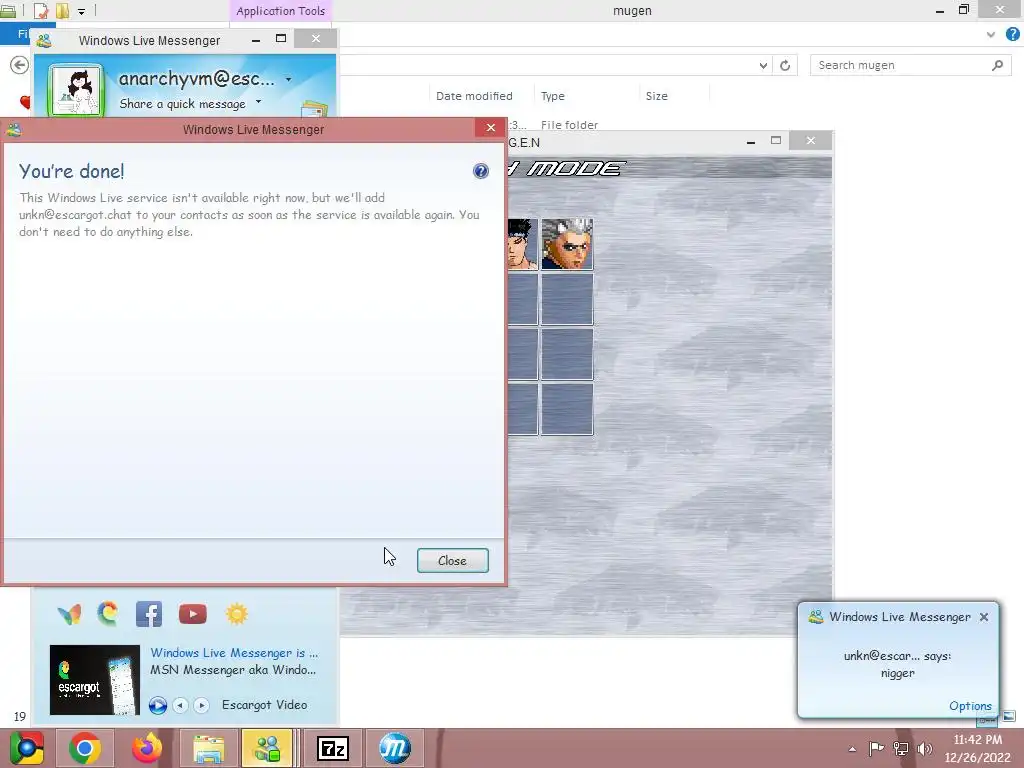This screenshot has height=768, width=1024.
Task: Open the help icon in Messenger dialog
Action: point(481,171)
